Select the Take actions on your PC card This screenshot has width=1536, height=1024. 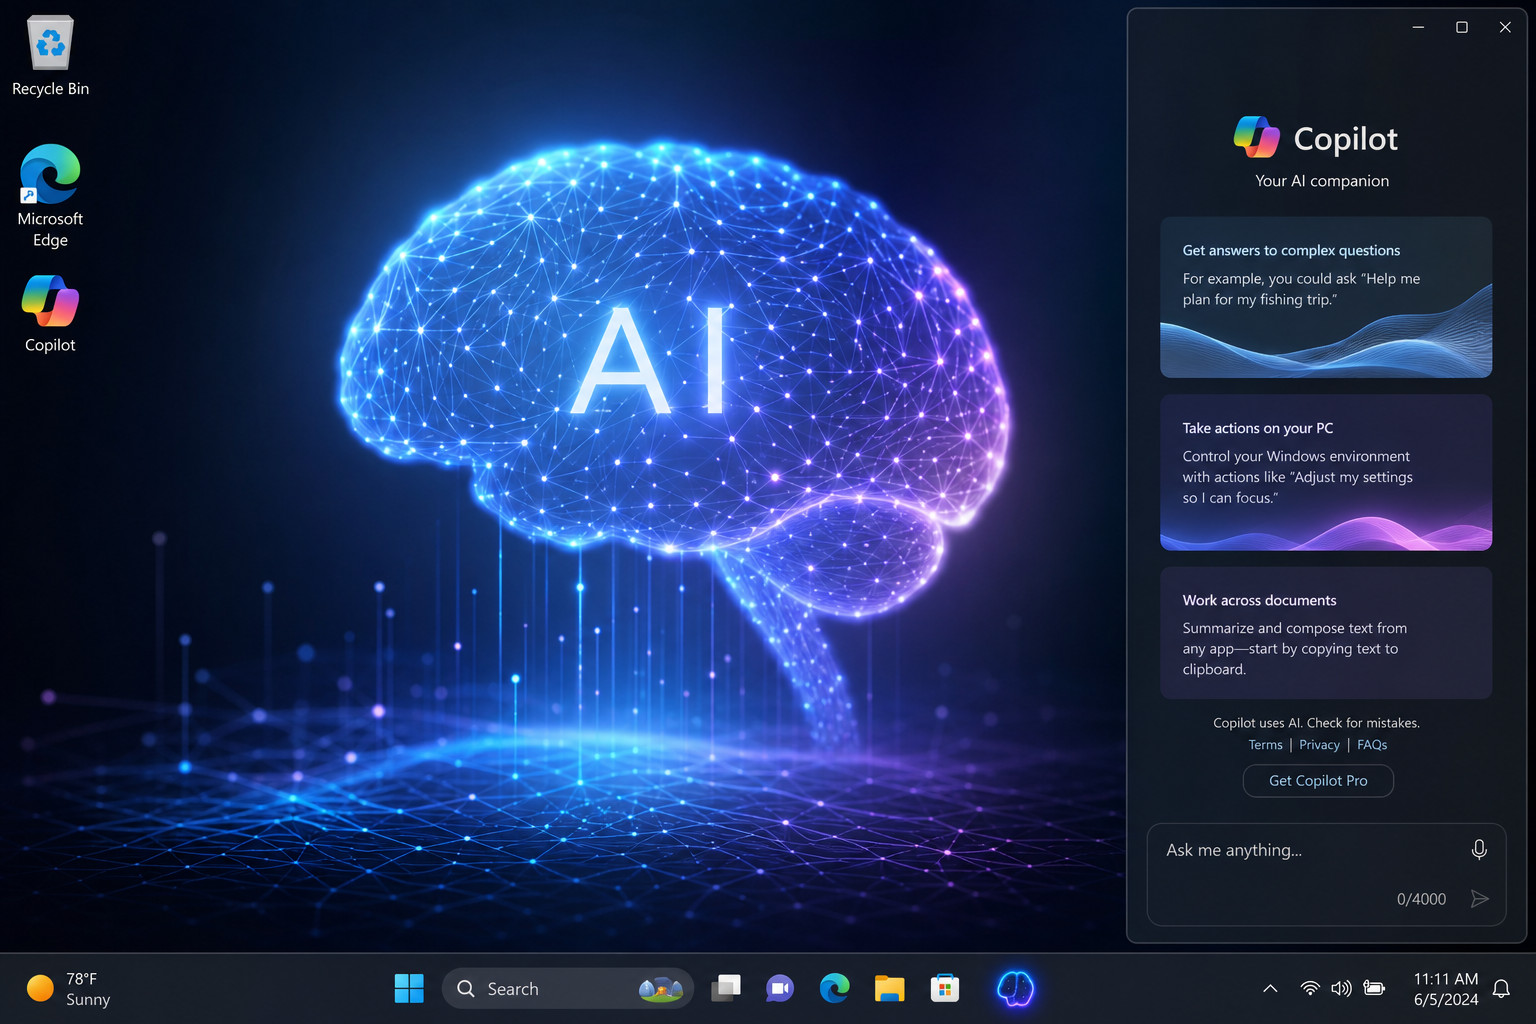click(1326, 472)
